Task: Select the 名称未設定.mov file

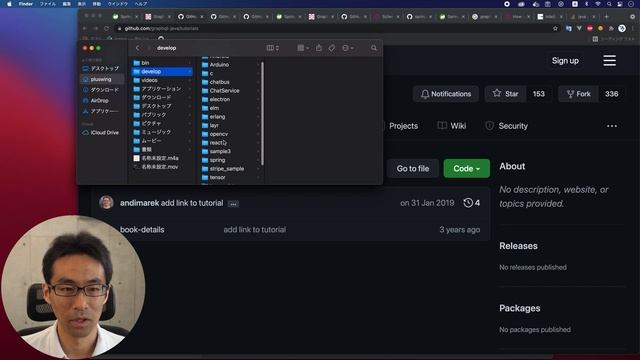Action: (x=162, y=167)
